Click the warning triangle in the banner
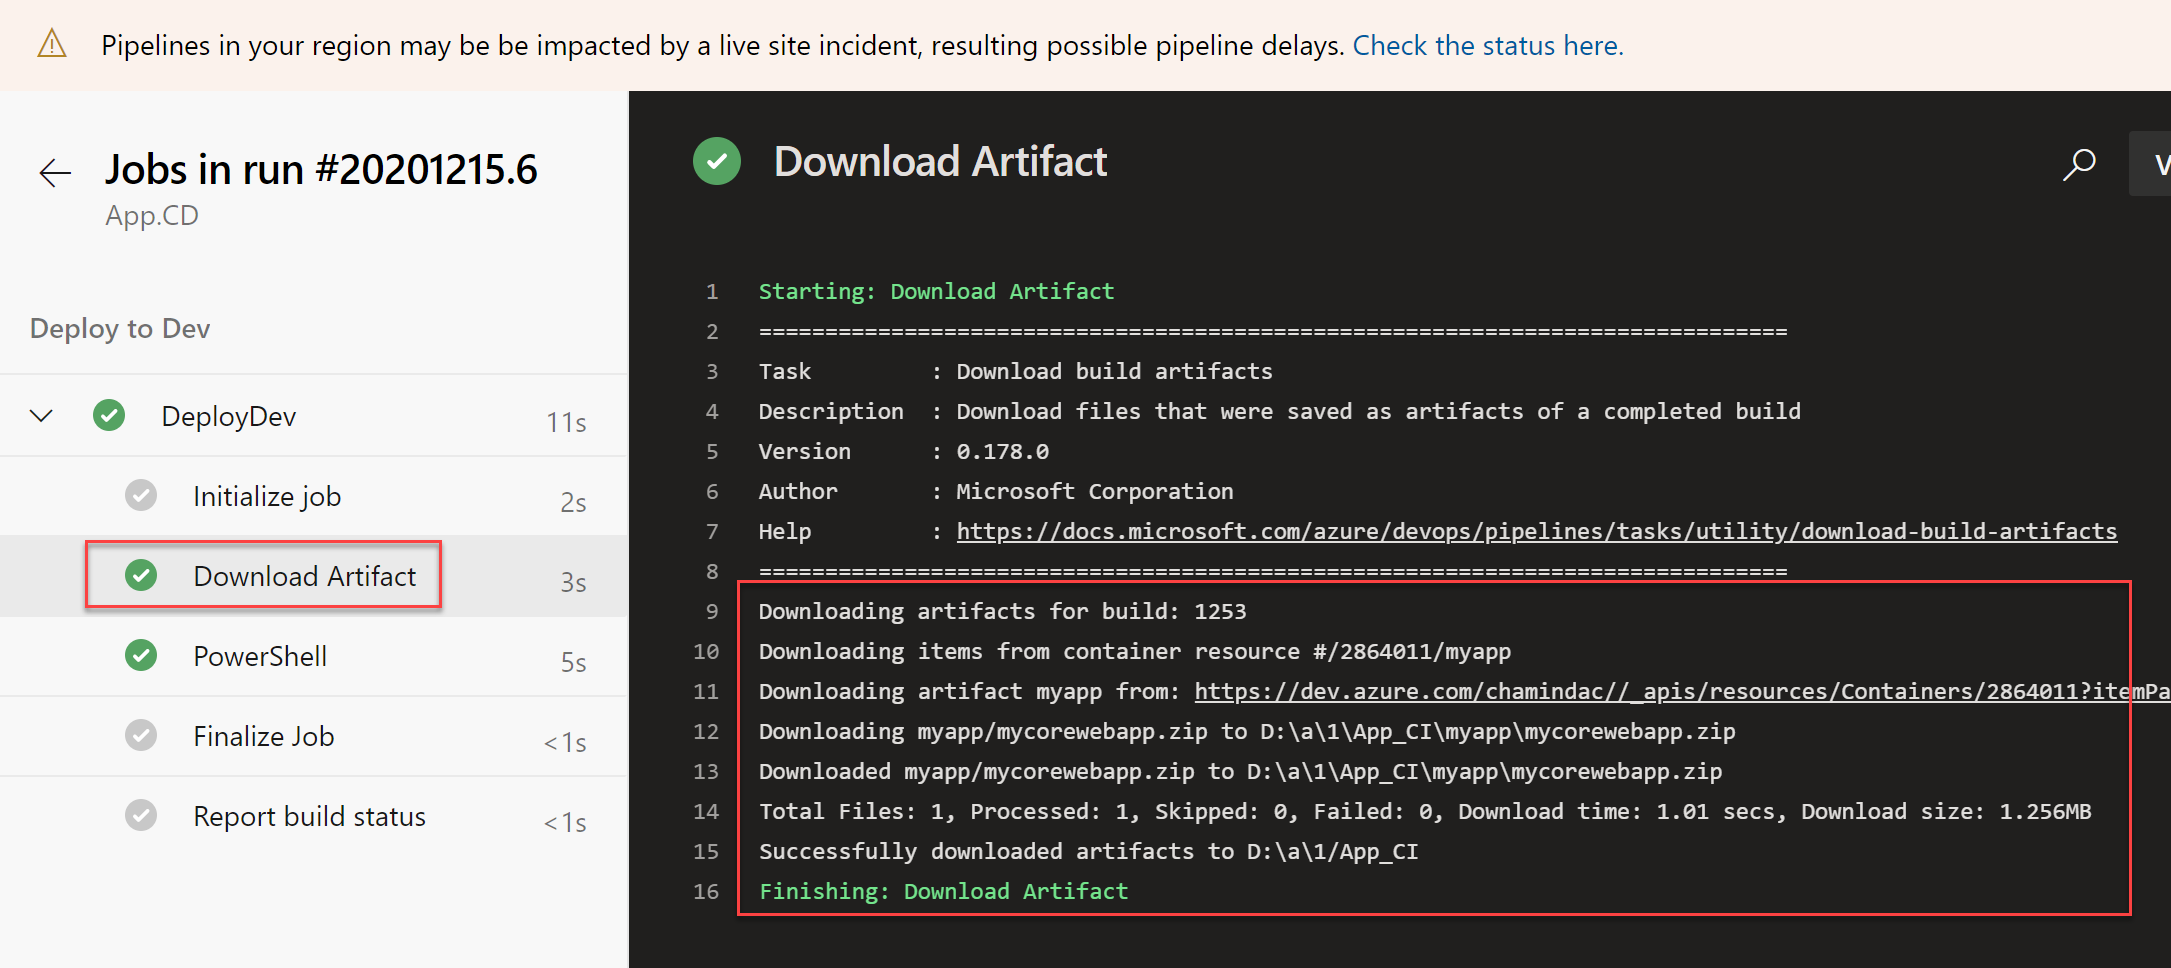This screenshot has height=968, width=2171. (x=50, y=44)
